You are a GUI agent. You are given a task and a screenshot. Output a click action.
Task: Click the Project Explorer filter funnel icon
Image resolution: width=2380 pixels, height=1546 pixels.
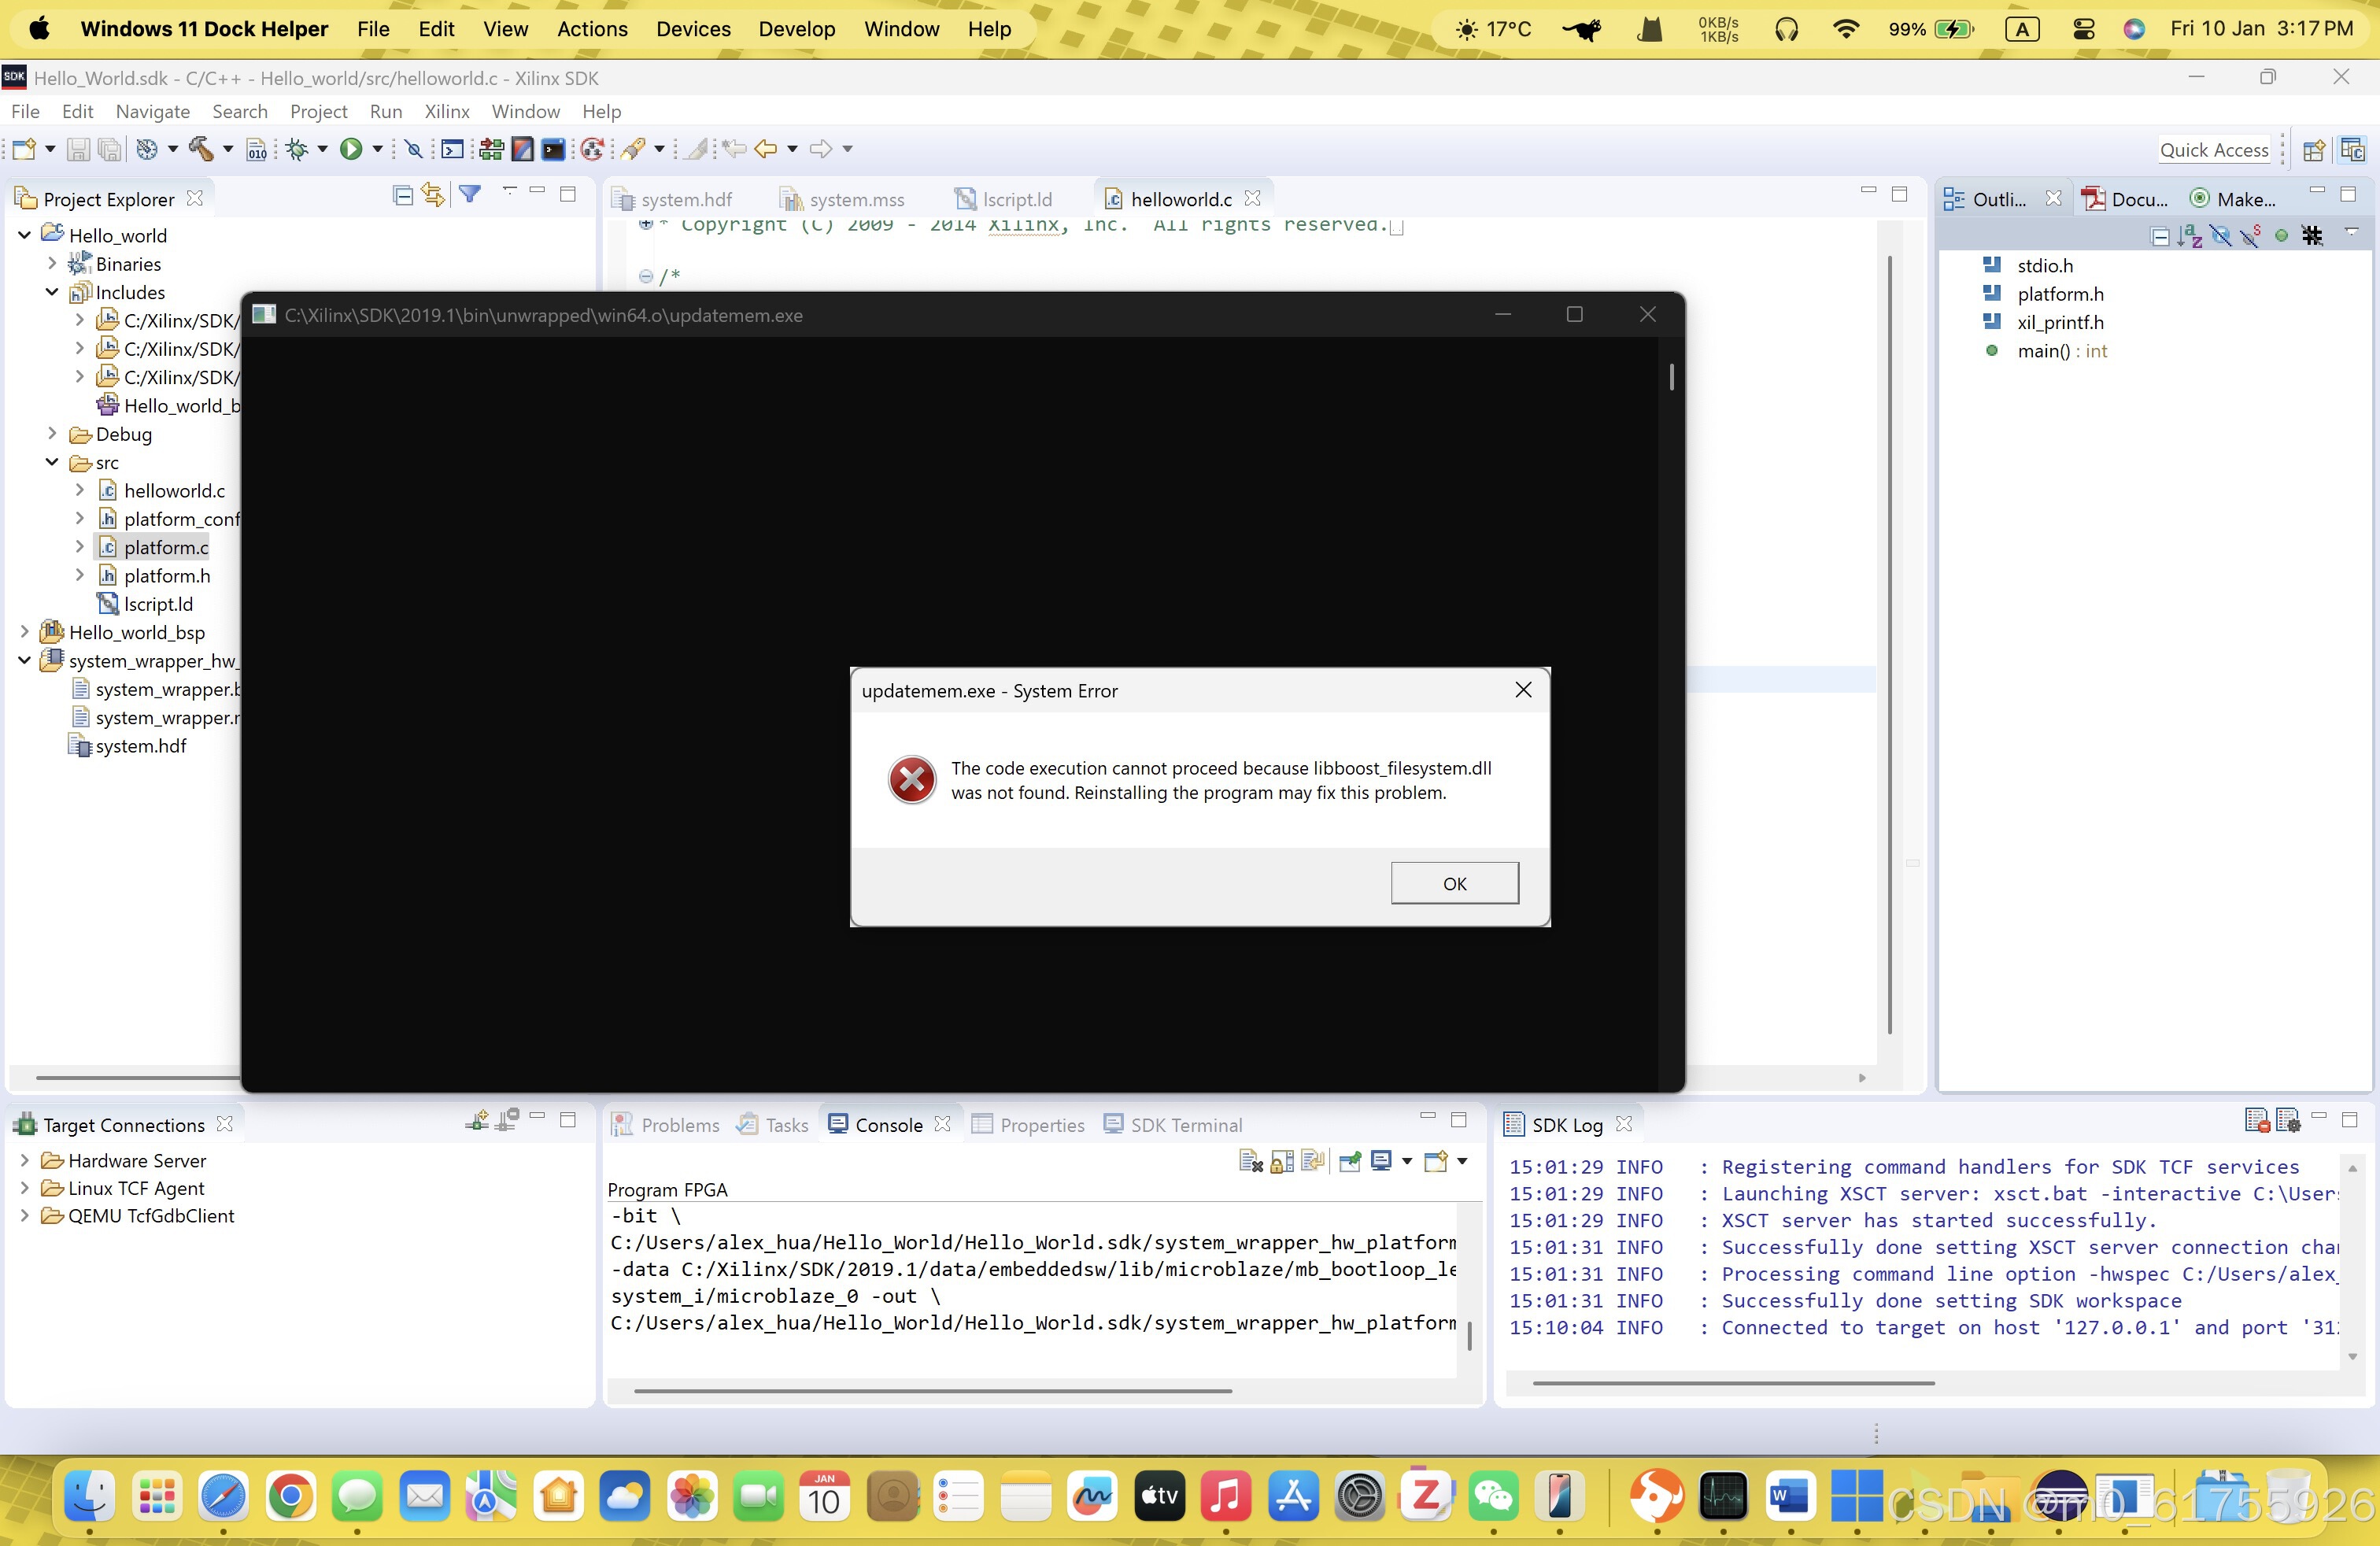pyautogui.click(x=470, y=195)
